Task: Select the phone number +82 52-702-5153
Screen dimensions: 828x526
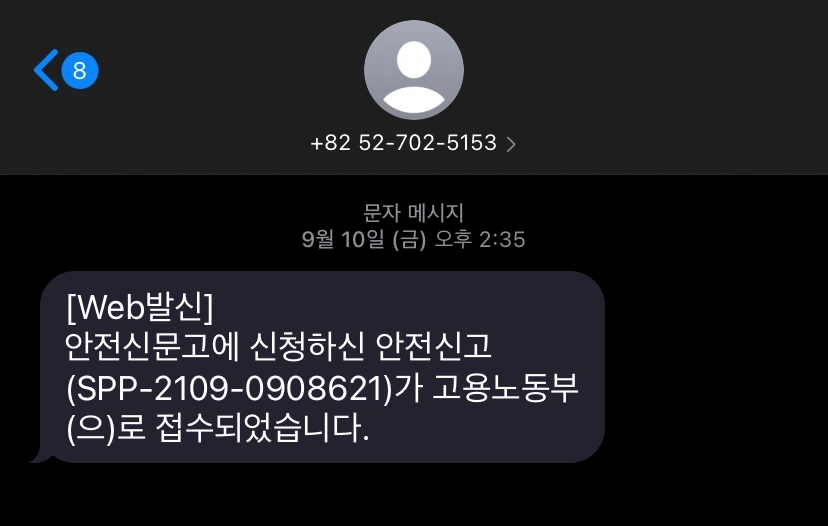Action: [x=403, y=143]
